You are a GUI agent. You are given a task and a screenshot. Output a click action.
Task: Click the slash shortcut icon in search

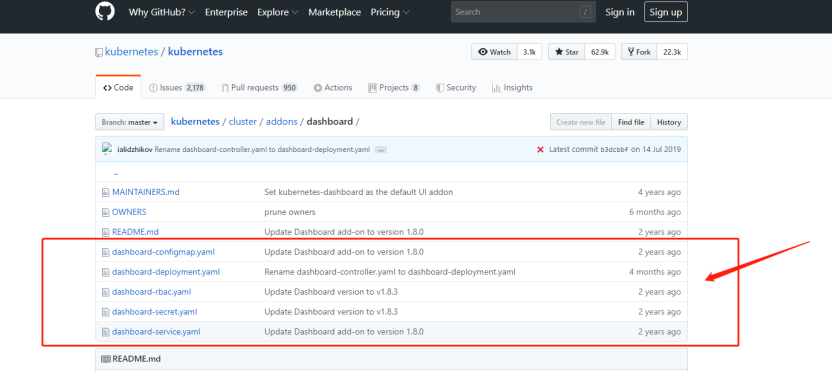(x=586, y=12)
